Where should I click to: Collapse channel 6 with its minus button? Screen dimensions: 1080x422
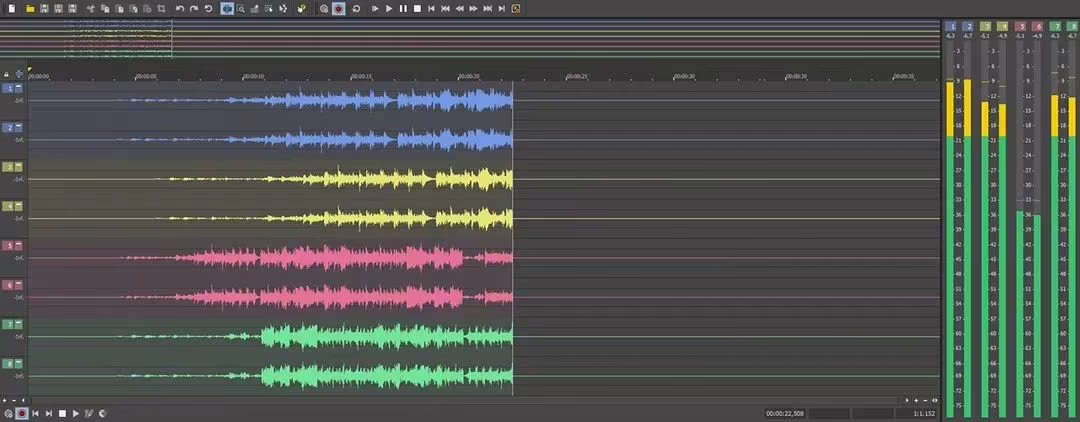pos(19,284)
